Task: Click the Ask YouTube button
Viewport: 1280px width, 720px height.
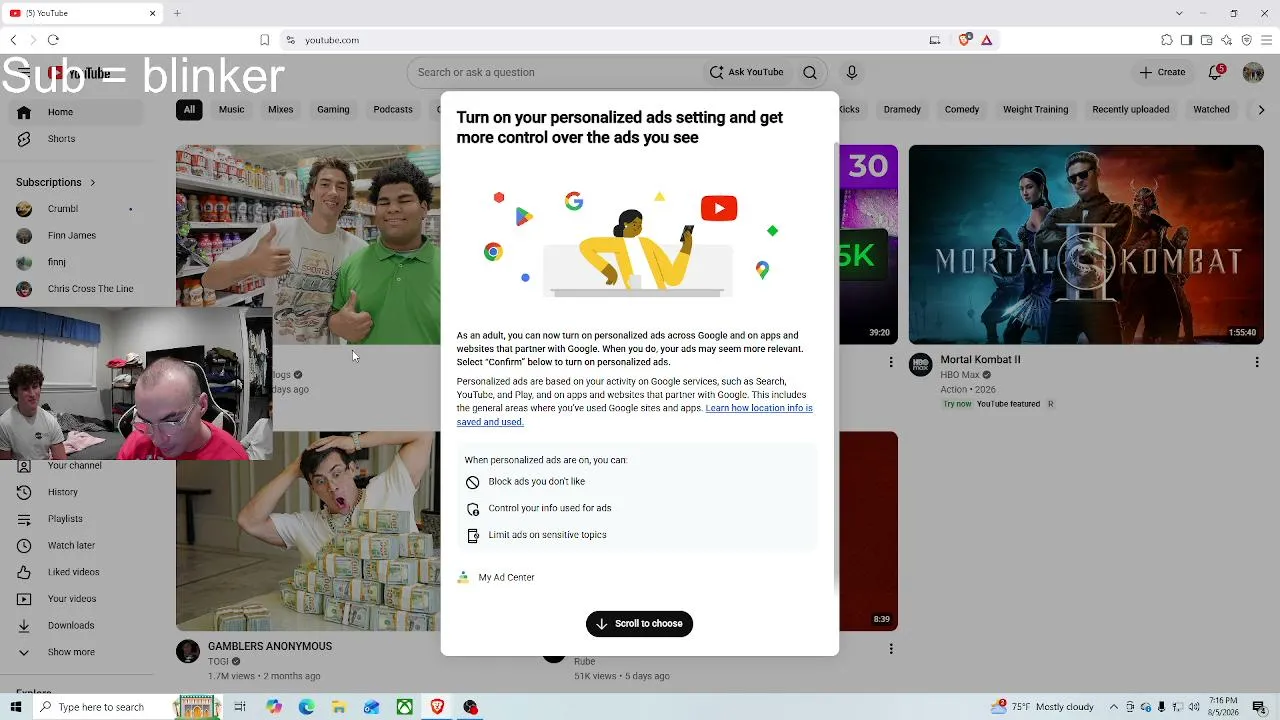Action: point(747,72)
